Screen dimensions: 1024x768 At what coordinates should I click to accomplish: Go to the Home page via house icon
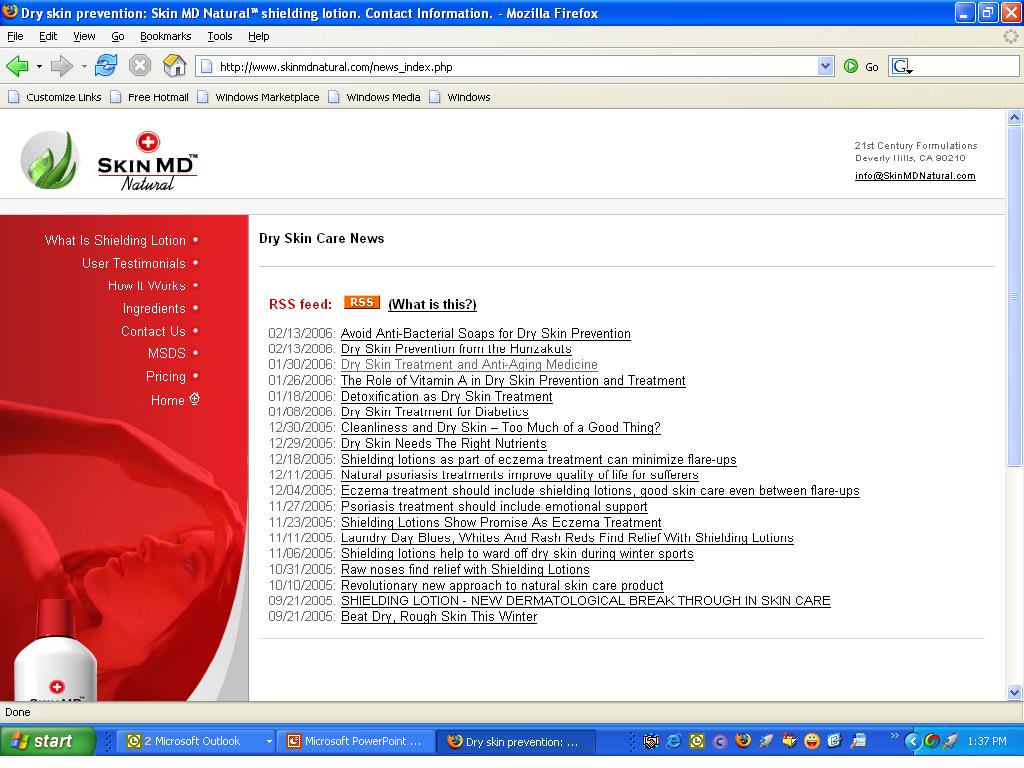point(174,66)
